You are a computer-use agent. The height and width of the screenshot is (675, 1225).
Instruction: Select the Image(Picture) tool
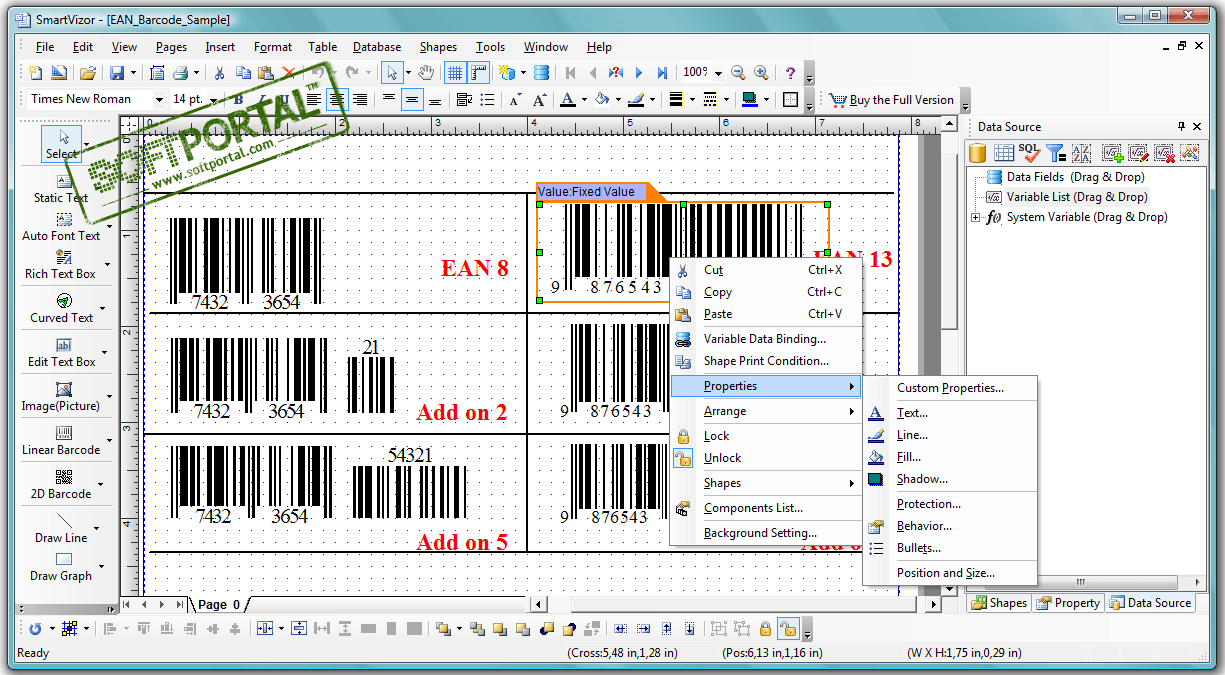tap(61, 397)
